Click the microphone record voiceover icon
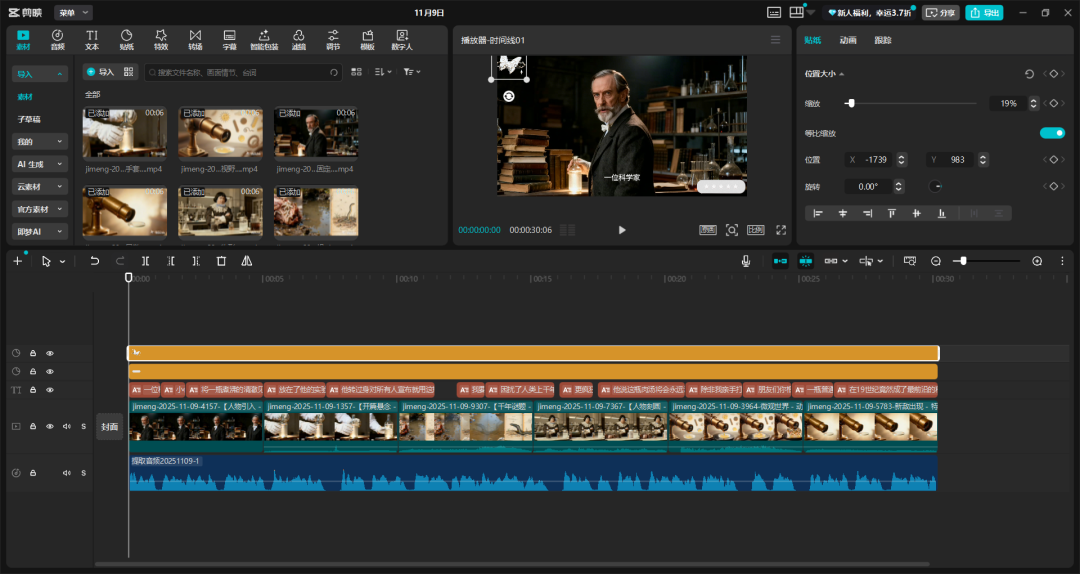This screenshot has width=1080, height=574. tap(746, 261)
